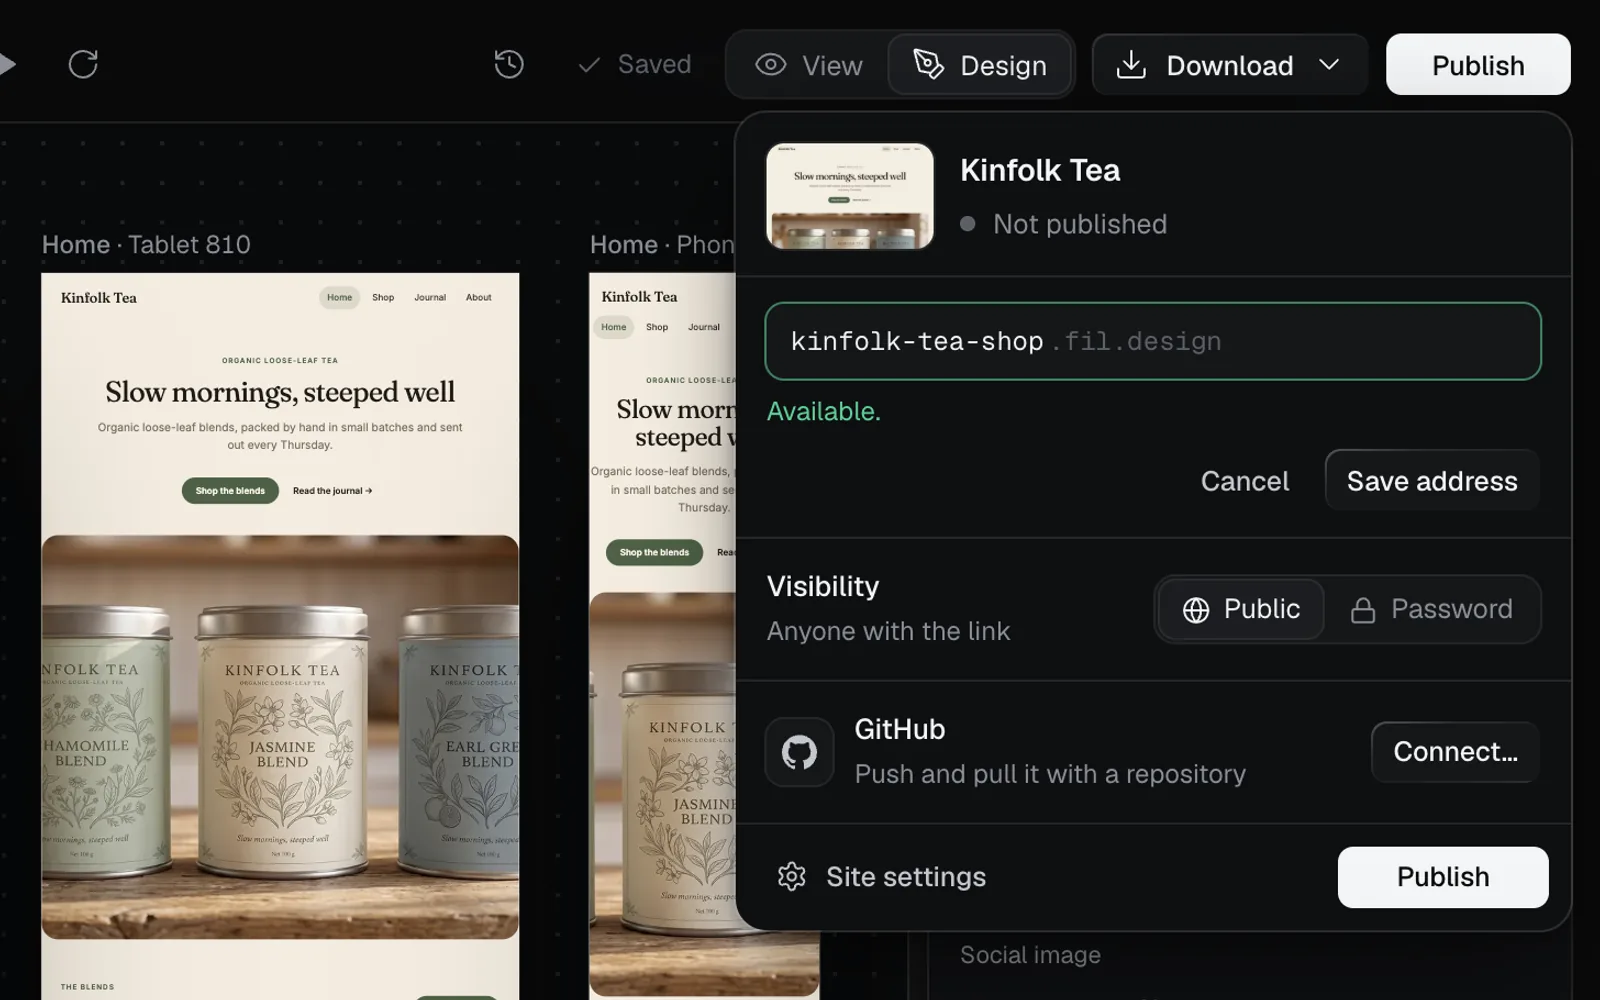
Task: Click Journal nav item in tablet preview
Action: (430, 298)
